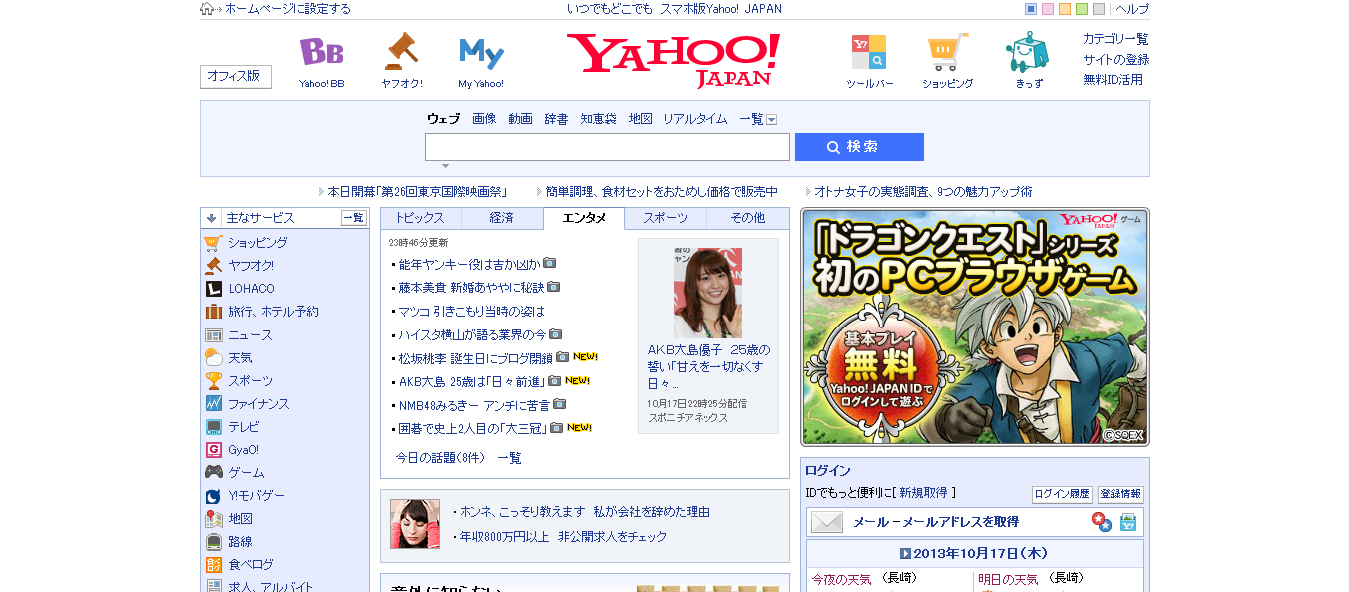Click the Y!モバゲー icon
Image resolution: width=1349 pixels, height=592 pixels.
213,496
